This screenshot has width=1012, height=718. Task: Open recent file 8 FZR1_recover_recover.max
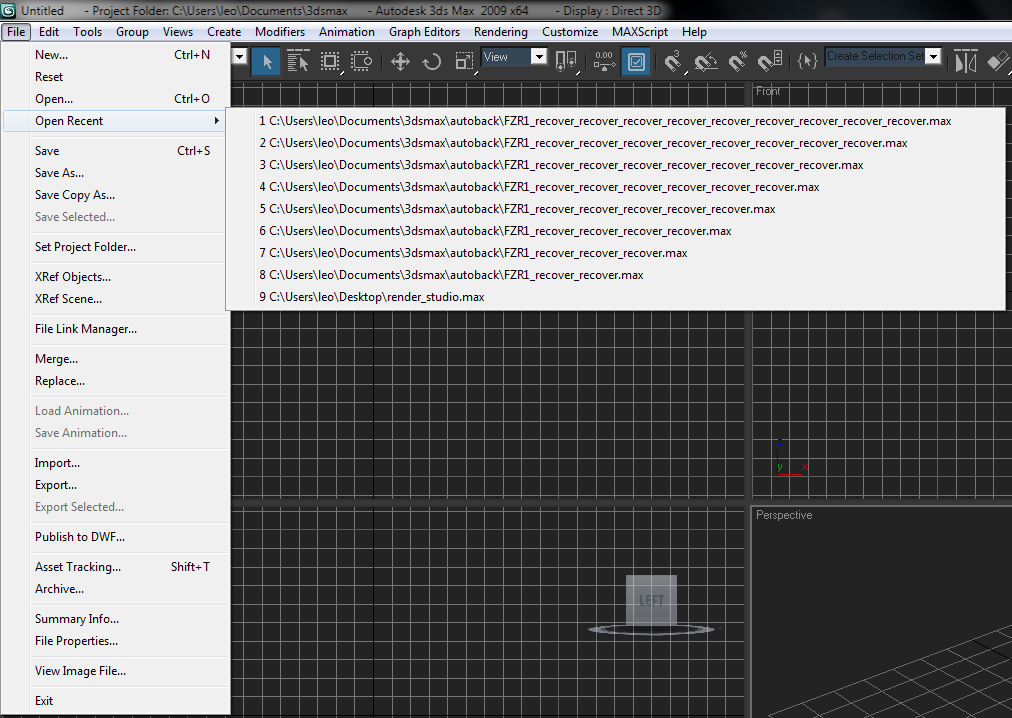(615, 274)
